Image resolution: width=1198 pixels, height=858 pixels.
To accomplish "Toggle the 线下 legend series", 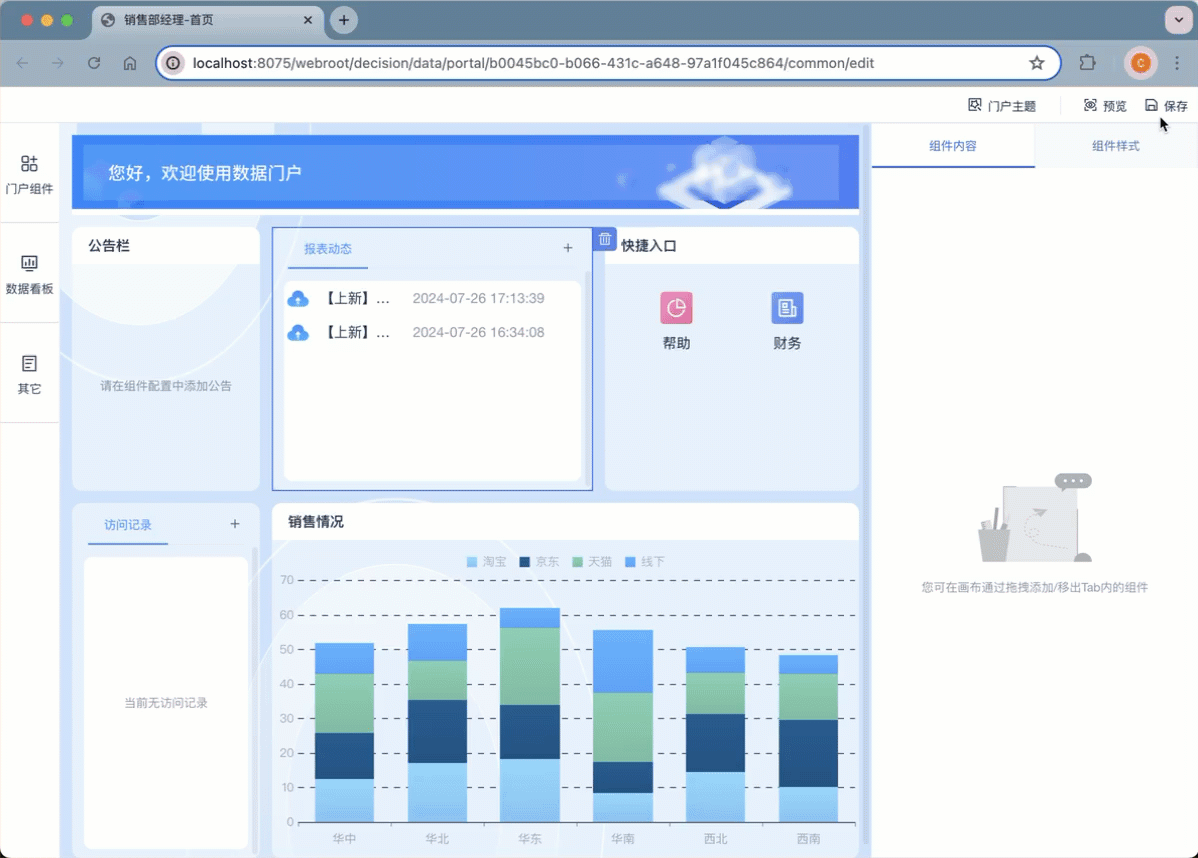I will click(x=644, y=562).
